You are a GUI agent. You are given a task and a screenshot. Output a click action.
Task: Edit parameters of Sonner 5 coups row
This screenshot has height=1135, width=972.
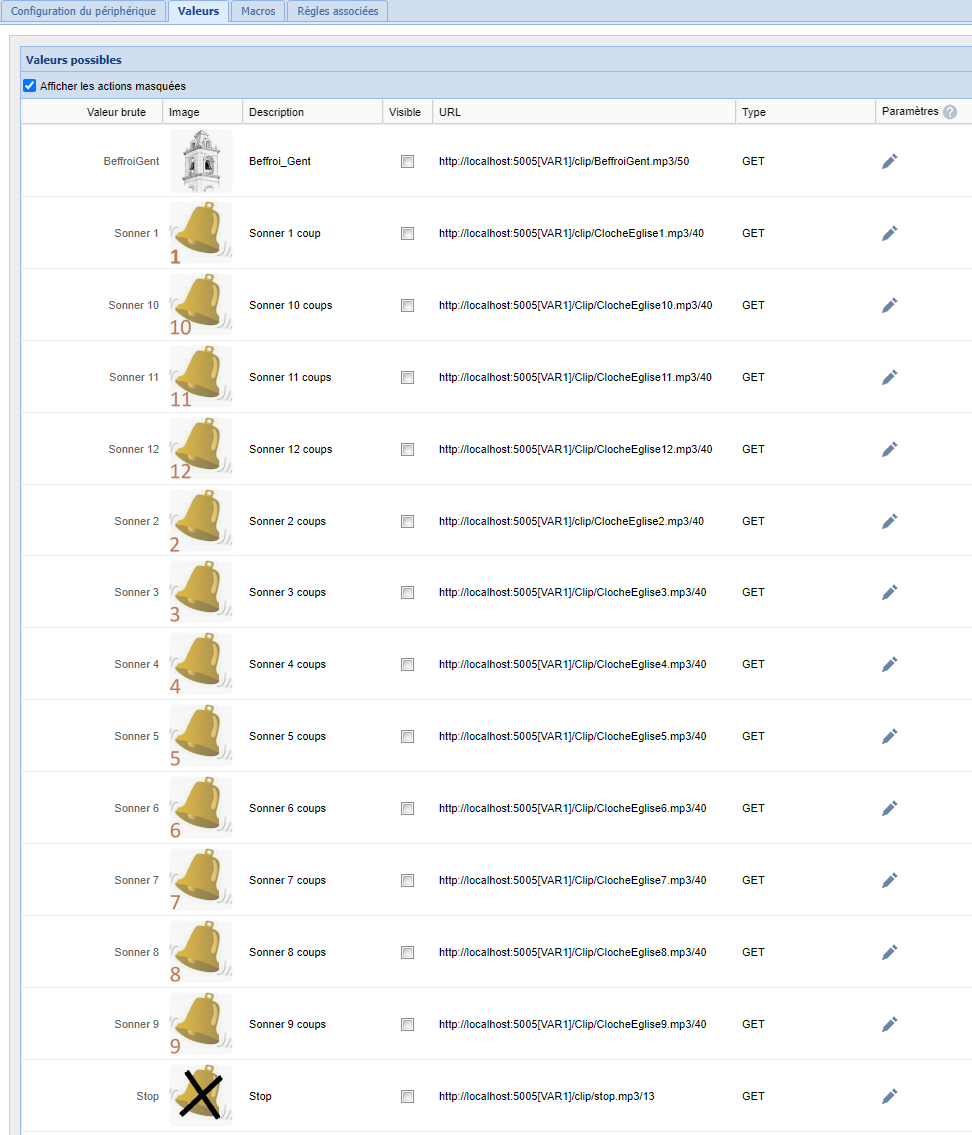889,736
